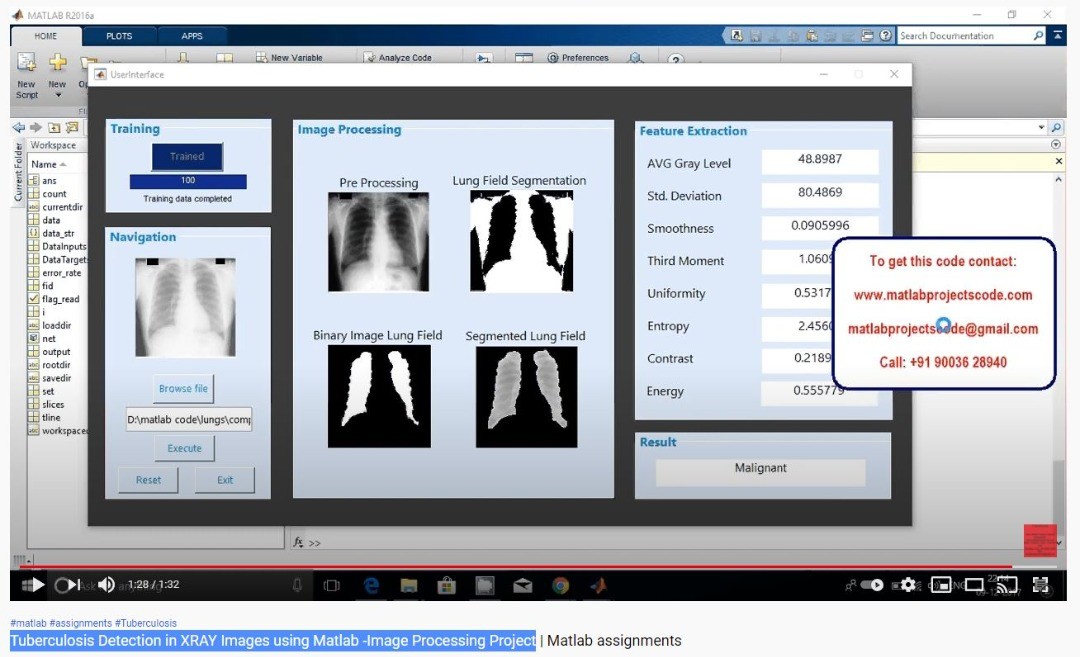Click the Execute button
Screen dimensions: 1080x657
pos(185,448)
